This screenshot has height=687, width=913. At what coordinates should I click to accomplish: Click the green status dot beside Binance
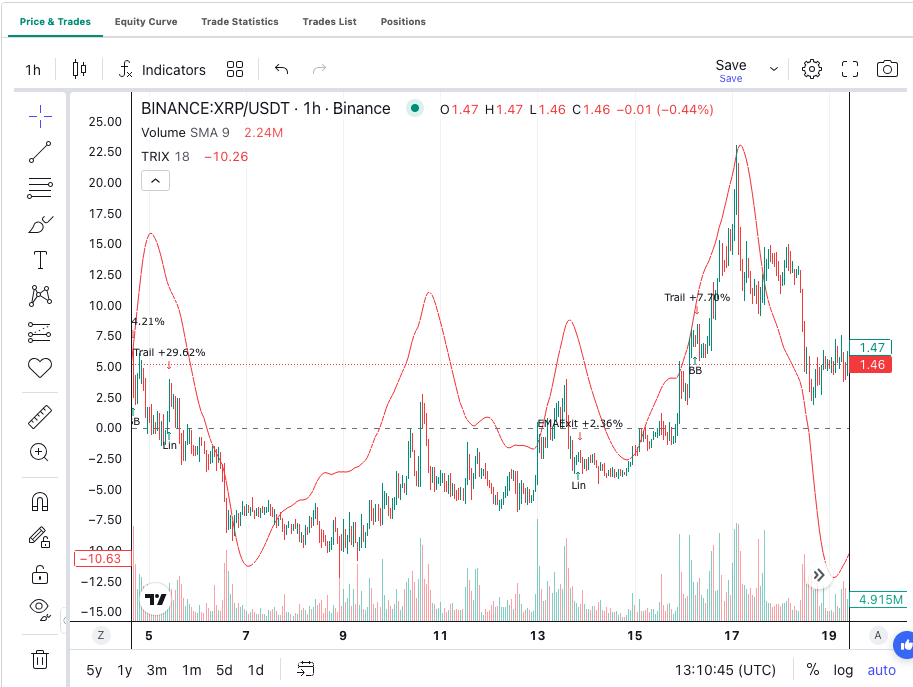pyautogui.click(x=415, y=108)
